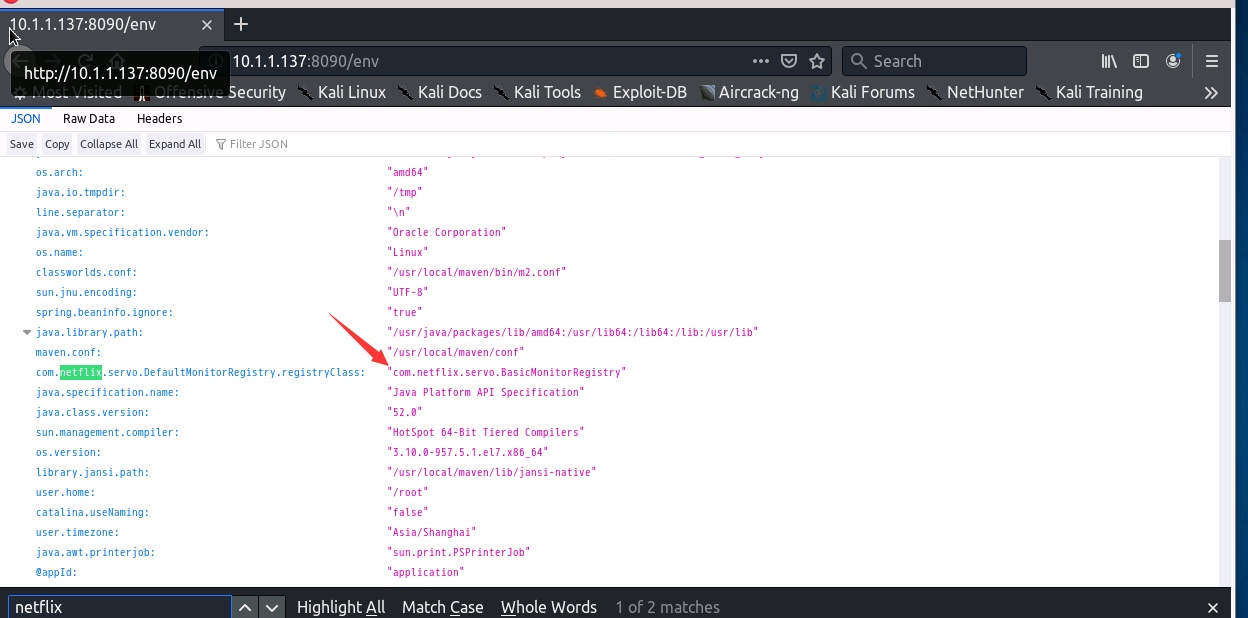The height and width of the screenshot is (618, 1248).
Task: Click java.class.version value "52.0"
Action: tap(405, 412)
